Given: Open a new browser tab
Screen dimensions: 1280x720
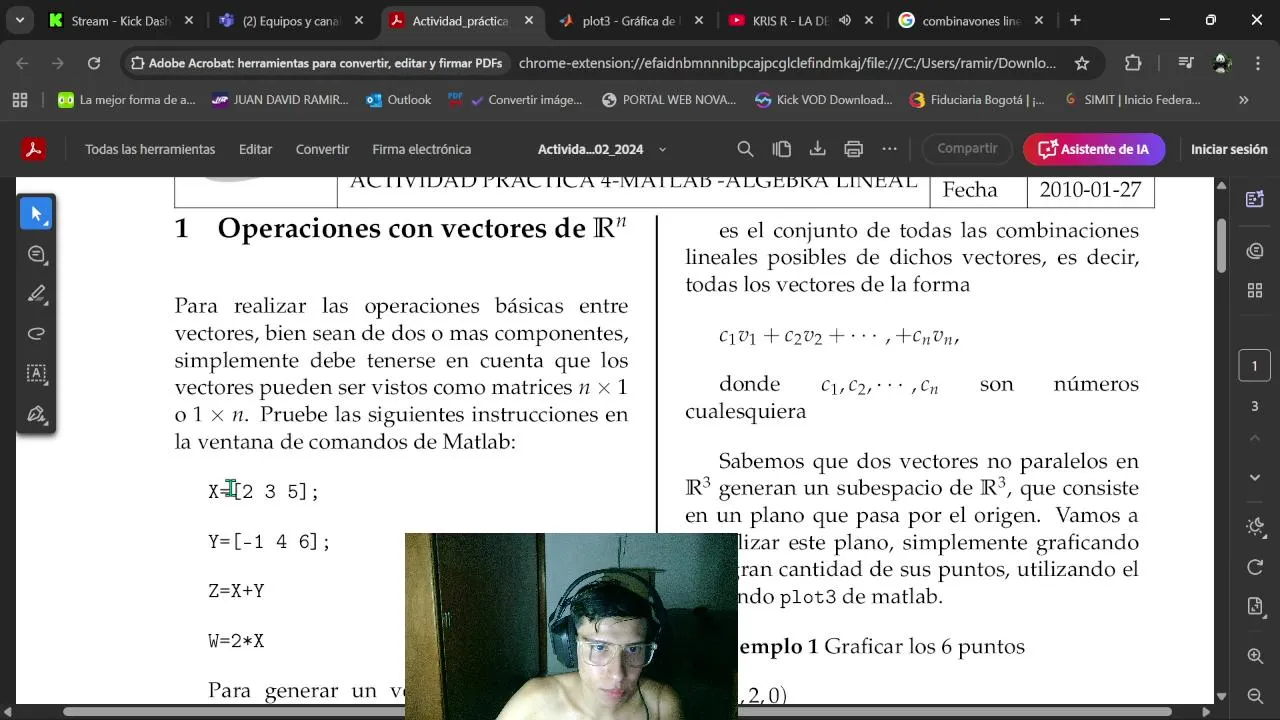Looking at the screenshot, I should pyautogui.click(x=1075, y=20).
